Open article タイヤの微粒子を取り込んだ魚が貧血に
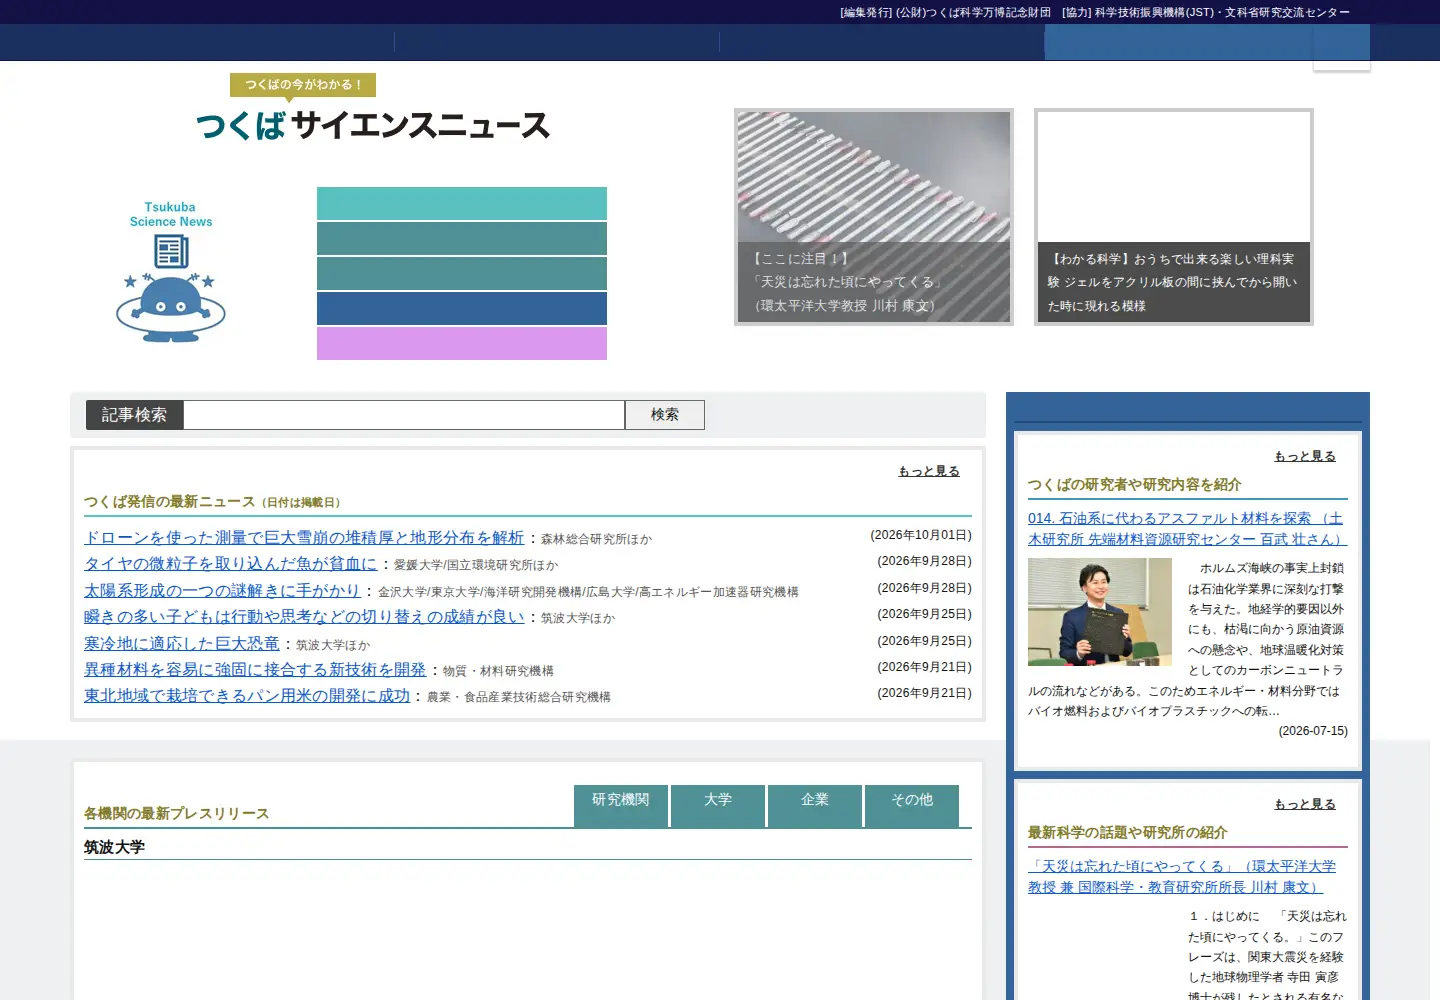This screenshot has width=1440, height=1000. coord(231,564)
